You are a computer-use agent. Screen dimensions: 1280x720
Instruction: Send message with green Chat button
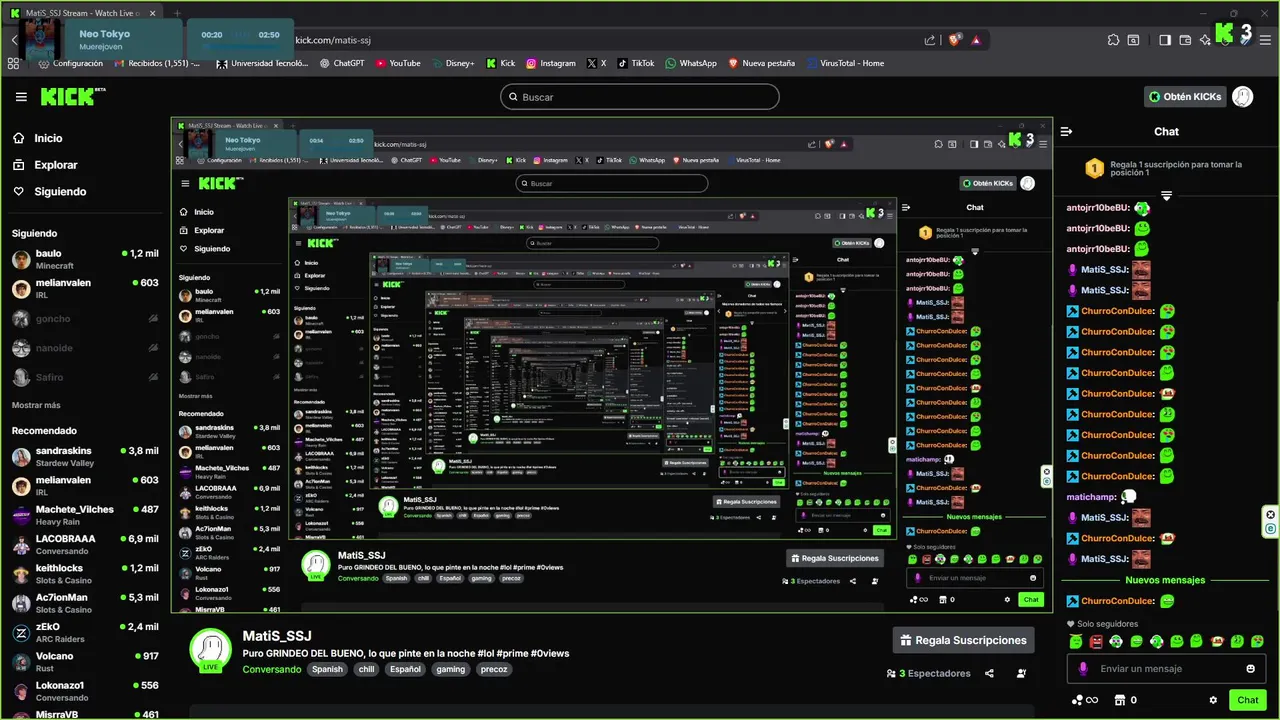pyautogui.click(x=1248, y=700)
